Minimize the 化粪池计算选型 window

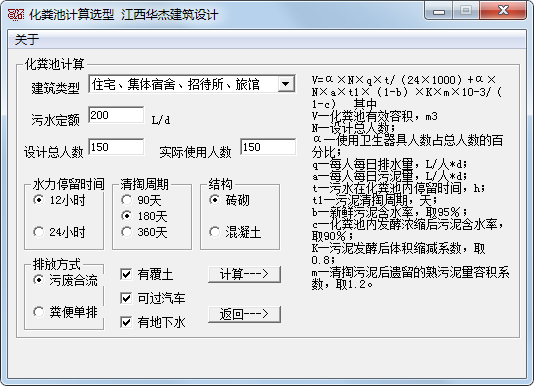439,11
